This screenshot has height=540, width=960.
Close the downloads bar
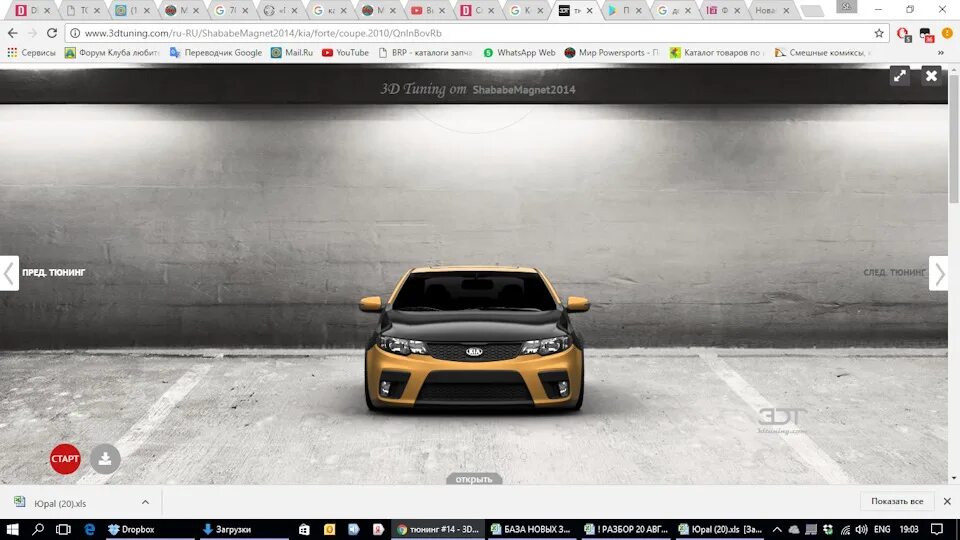pyautogui.click(x=947, y=501)
